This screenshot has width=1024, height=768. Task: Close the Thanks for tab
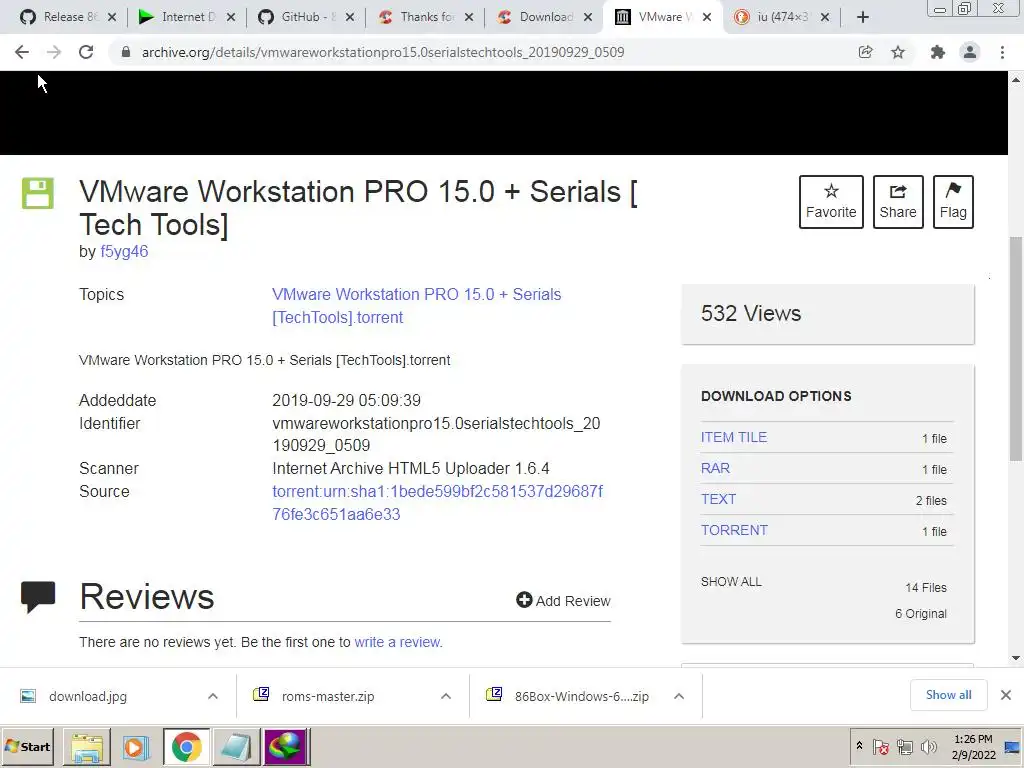coord(469,18)
